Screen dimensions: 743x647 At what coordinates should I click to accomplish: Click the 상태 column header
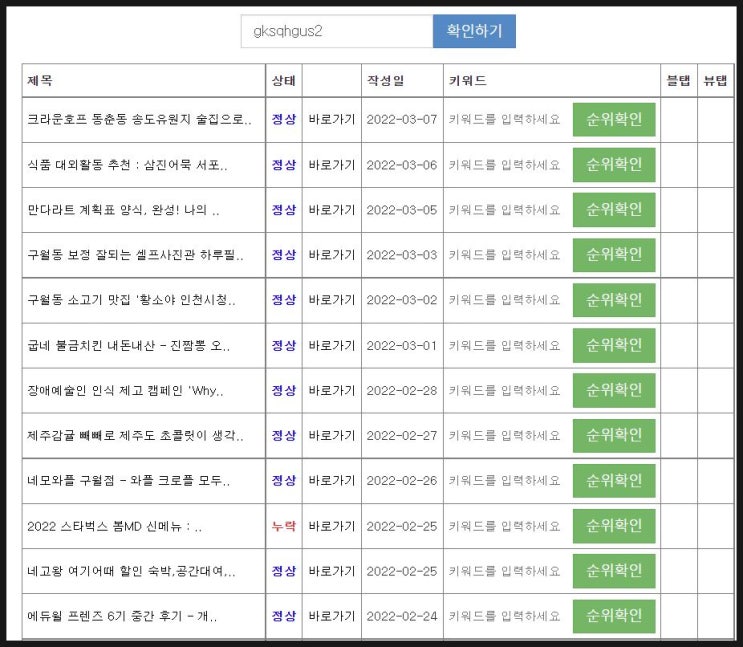283,81
